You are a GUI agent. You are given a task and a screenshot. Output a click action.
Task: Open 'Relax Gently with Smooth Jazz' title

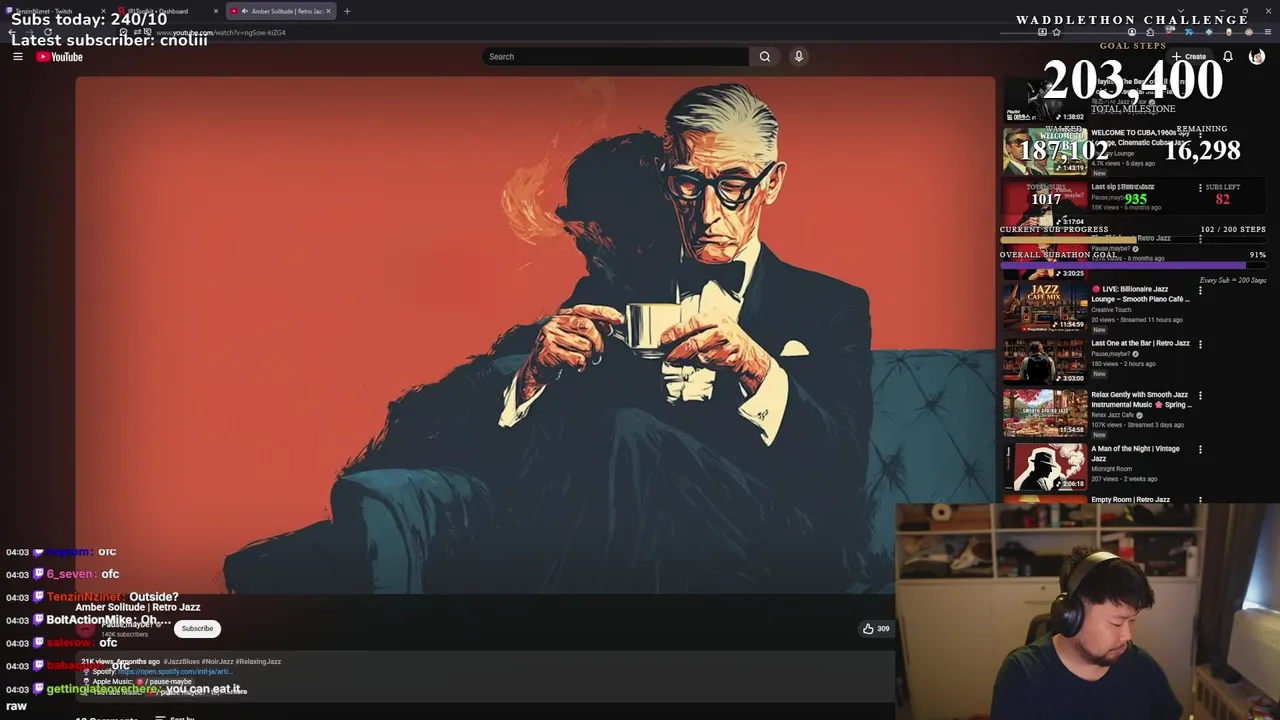click(1141, 399)
